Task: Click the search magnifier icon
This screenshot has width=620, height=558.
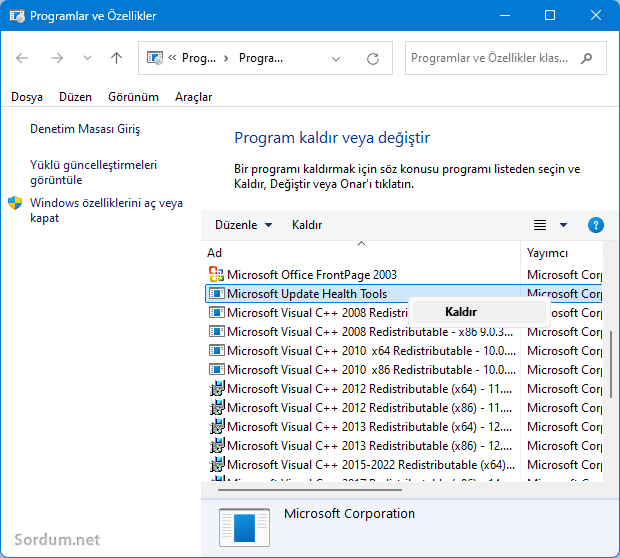Action: tap(587, 58)
